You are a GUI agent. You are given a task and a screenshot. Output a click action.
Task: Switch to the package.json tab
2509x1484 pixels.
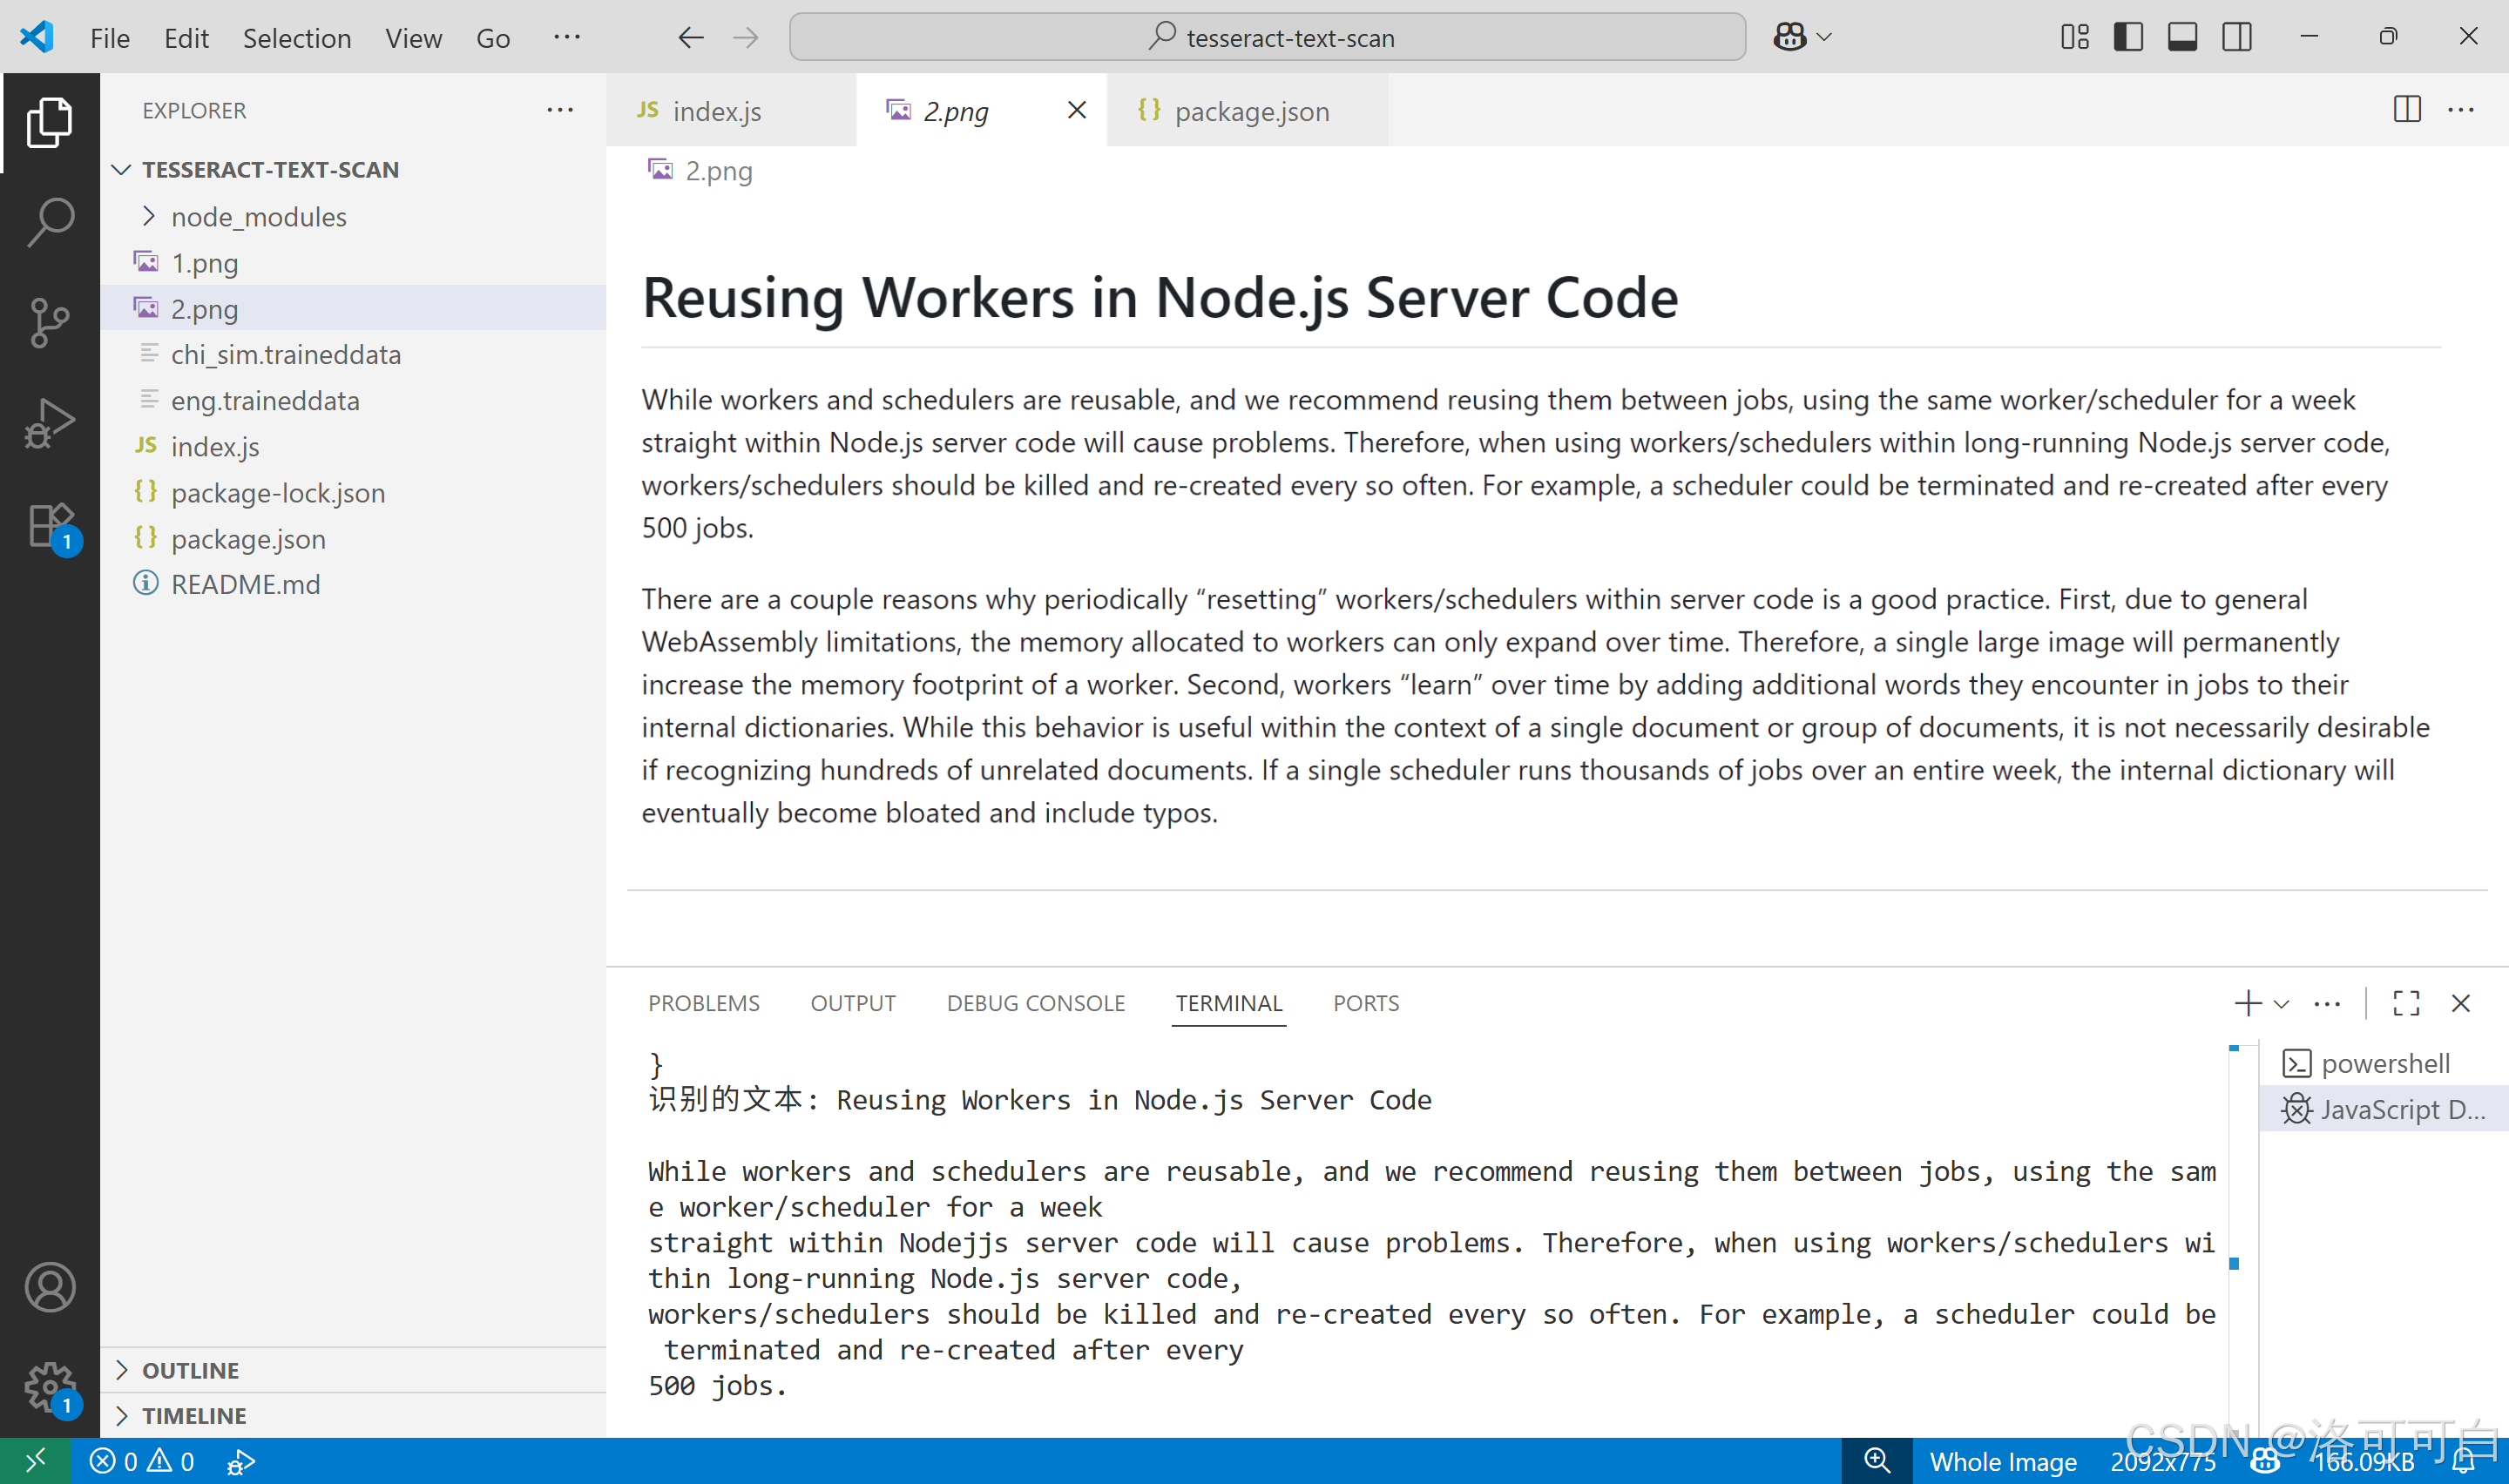click(1250, 111)
